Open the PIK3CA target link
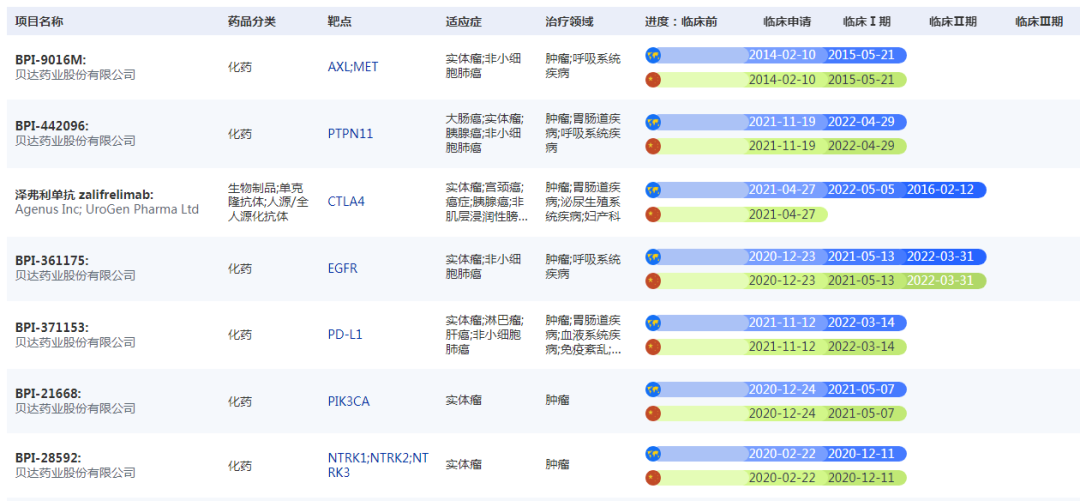The width and height of the screenshot is (1080, 501). coord(349,401)
